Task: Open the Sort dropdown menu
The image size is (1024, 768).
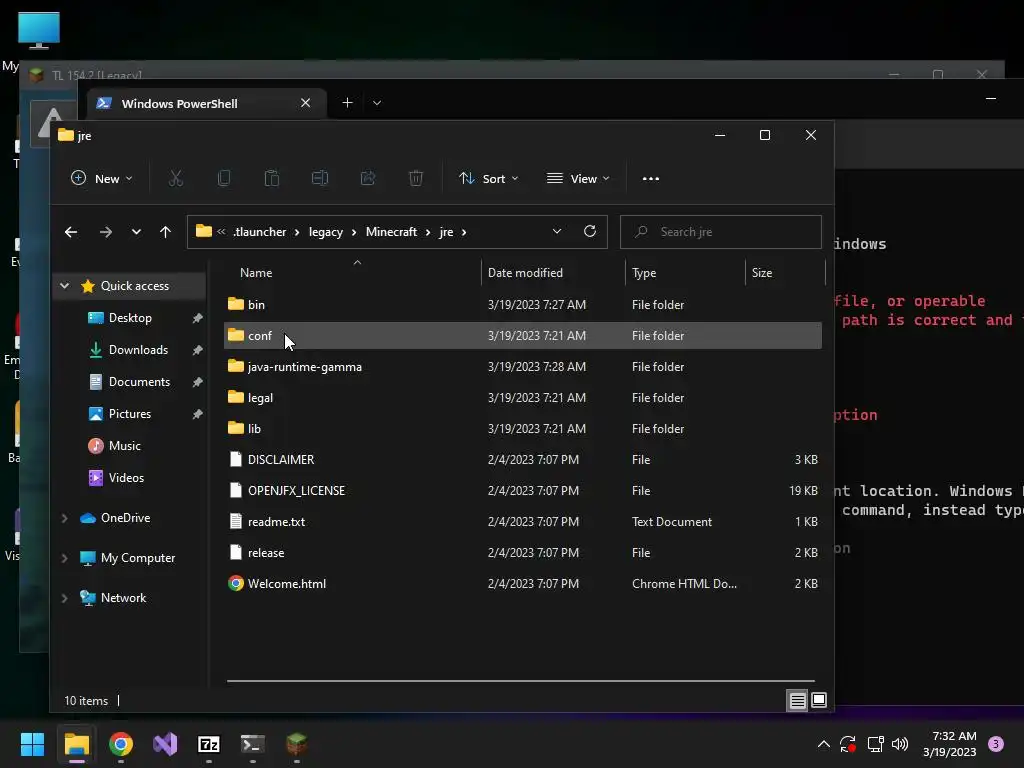Action: coord(488,178)
